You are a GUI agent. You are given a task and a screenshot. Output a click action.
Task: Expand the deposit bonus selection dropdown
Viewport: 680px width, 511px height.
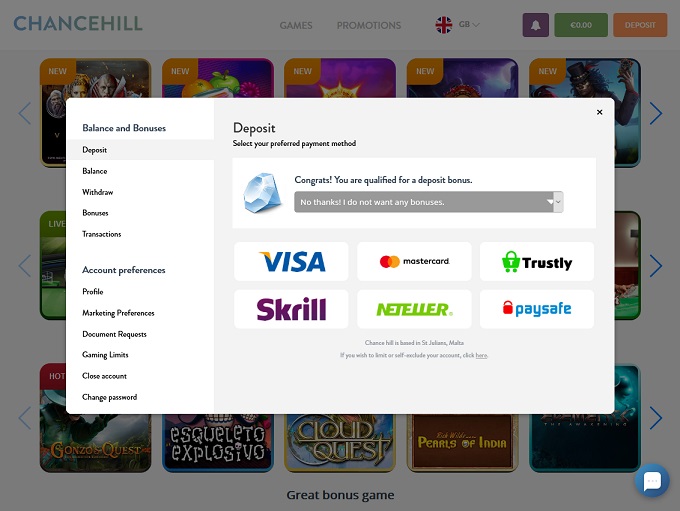tap(428, 202)
